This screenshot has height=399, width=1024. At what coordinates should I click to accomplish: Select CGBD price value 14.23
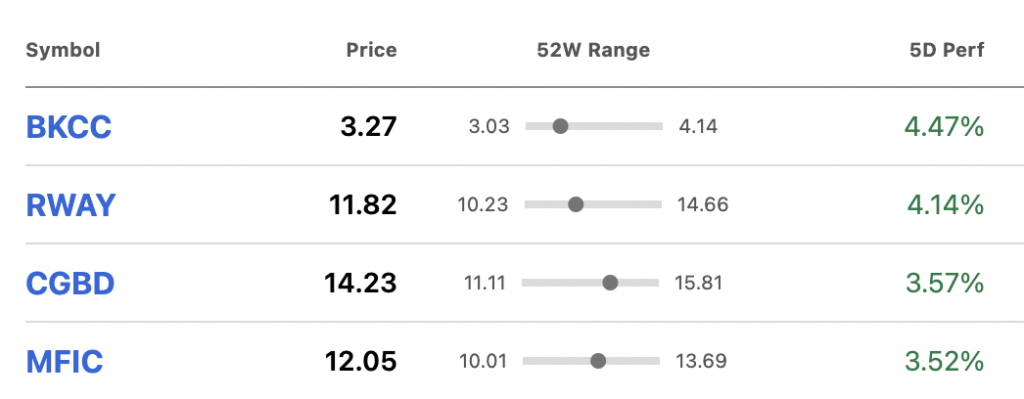(360, 283)
